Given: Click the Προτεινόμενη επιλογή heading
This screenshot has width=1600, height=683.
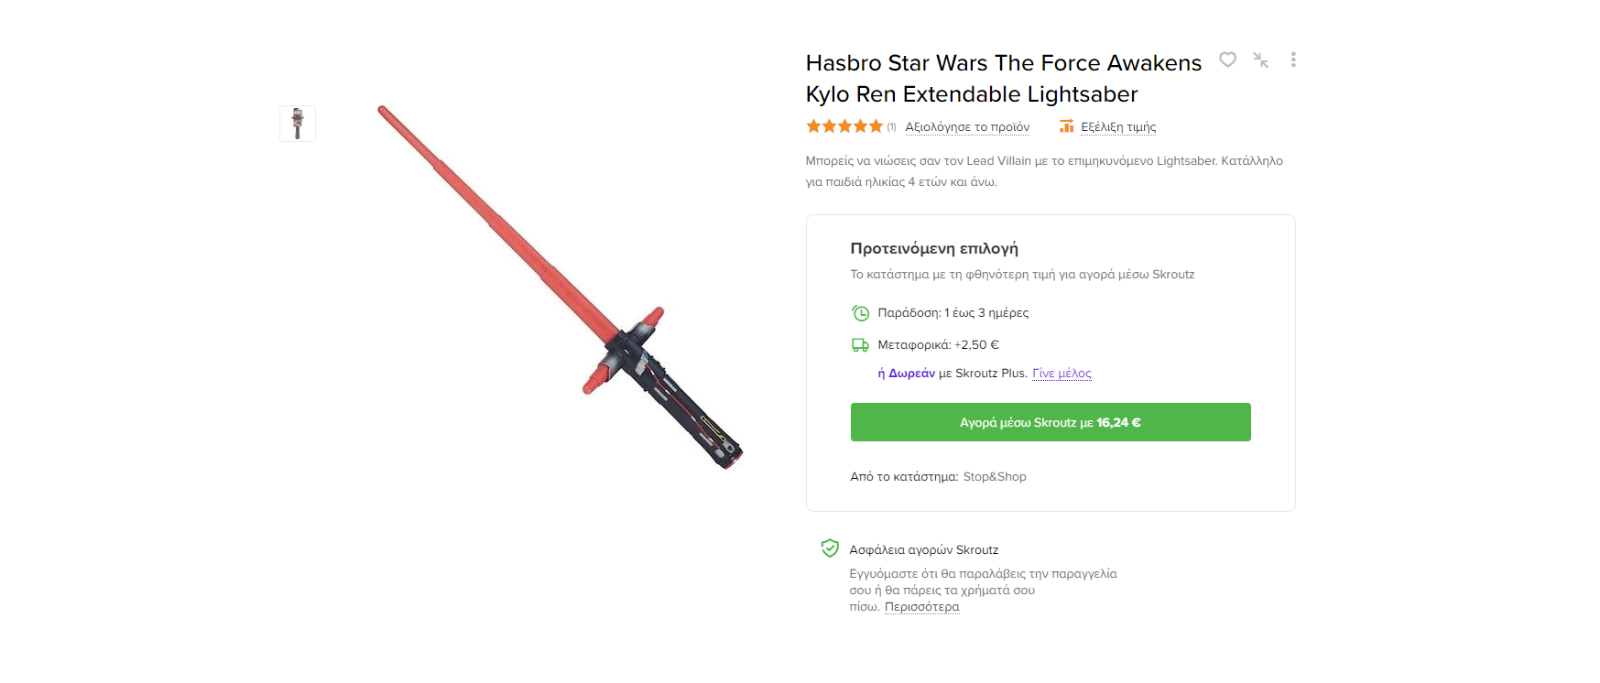Looking at the screenshot, I should point(934,248).
